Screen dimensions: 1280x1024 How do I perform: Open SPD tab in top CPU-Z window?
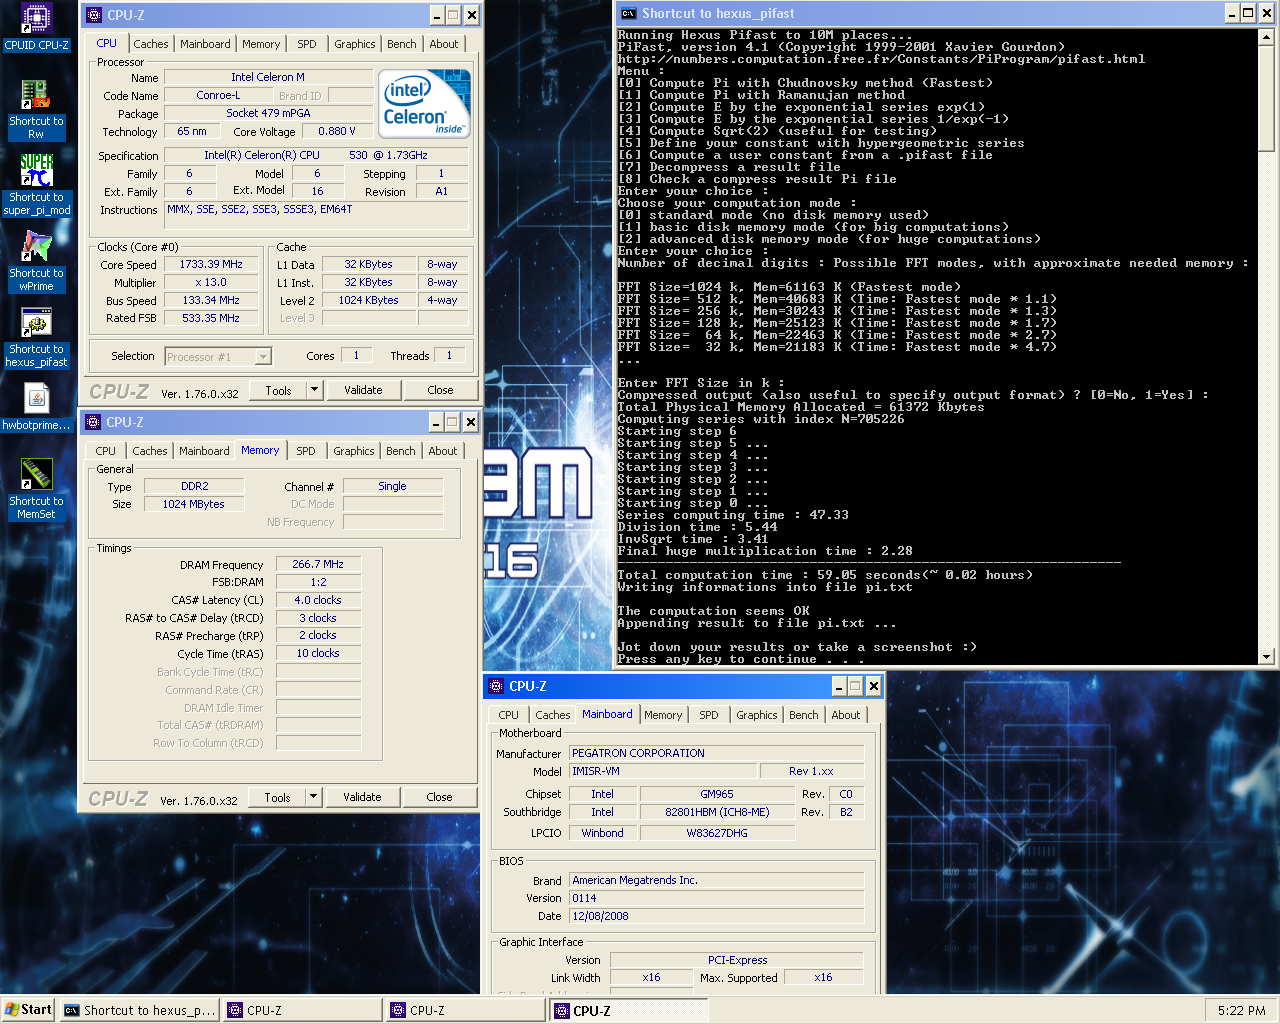(307, 44)
